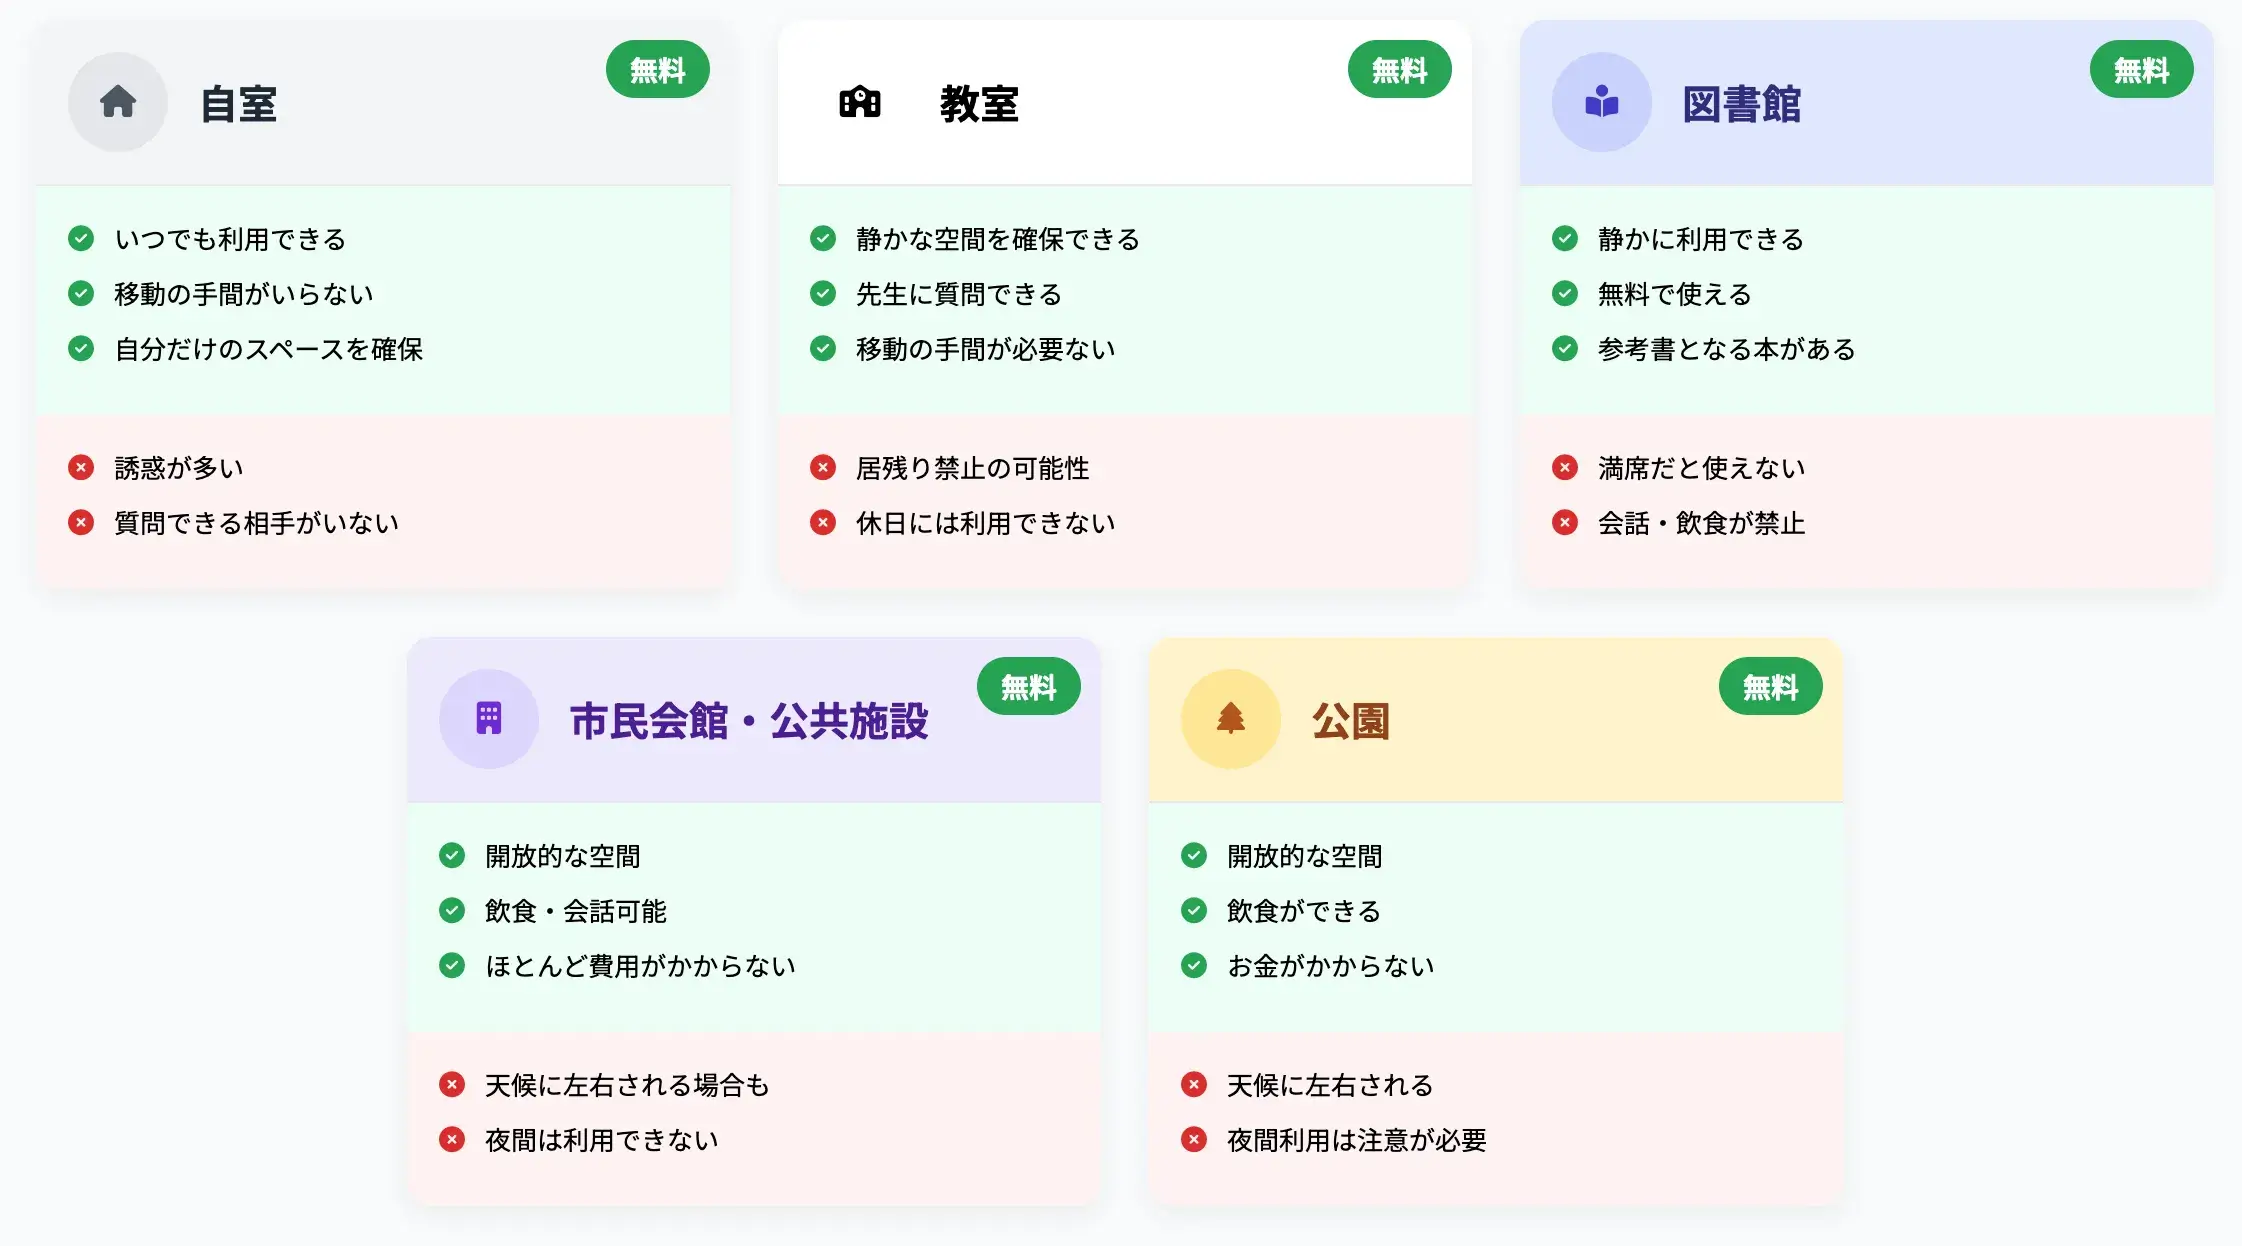Click the check icon next to お金がかからない

coord(1194,965)
